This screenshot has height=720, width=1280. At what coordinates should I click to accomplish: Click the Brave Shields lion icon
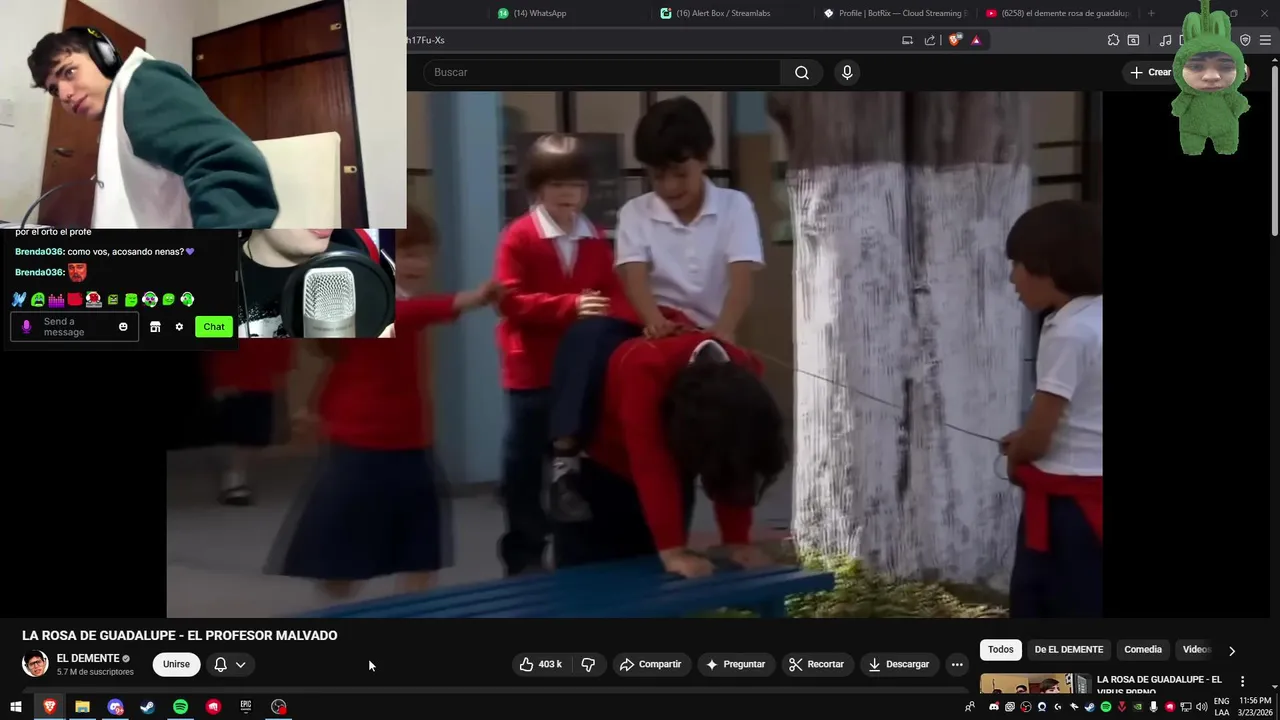click(x=955, y=40)
